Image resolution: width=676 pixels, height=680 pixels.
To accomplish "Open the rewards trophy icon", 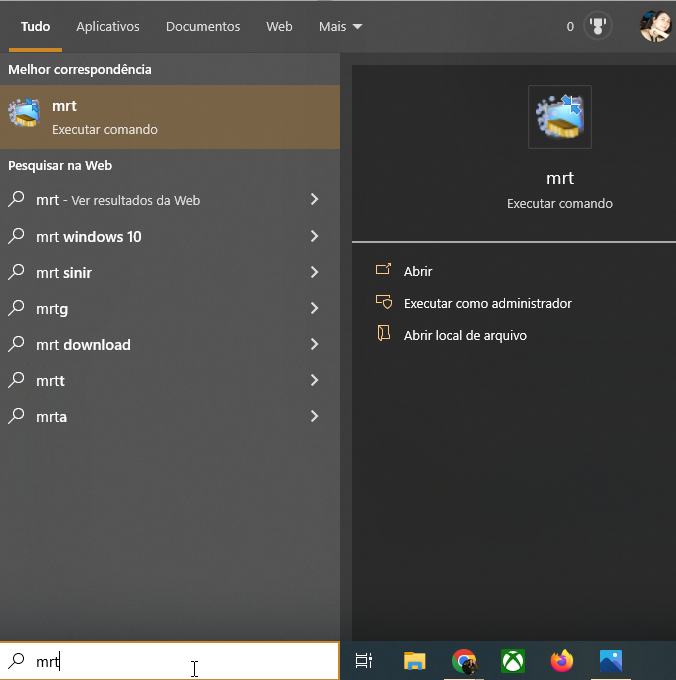I will (598, 26).
